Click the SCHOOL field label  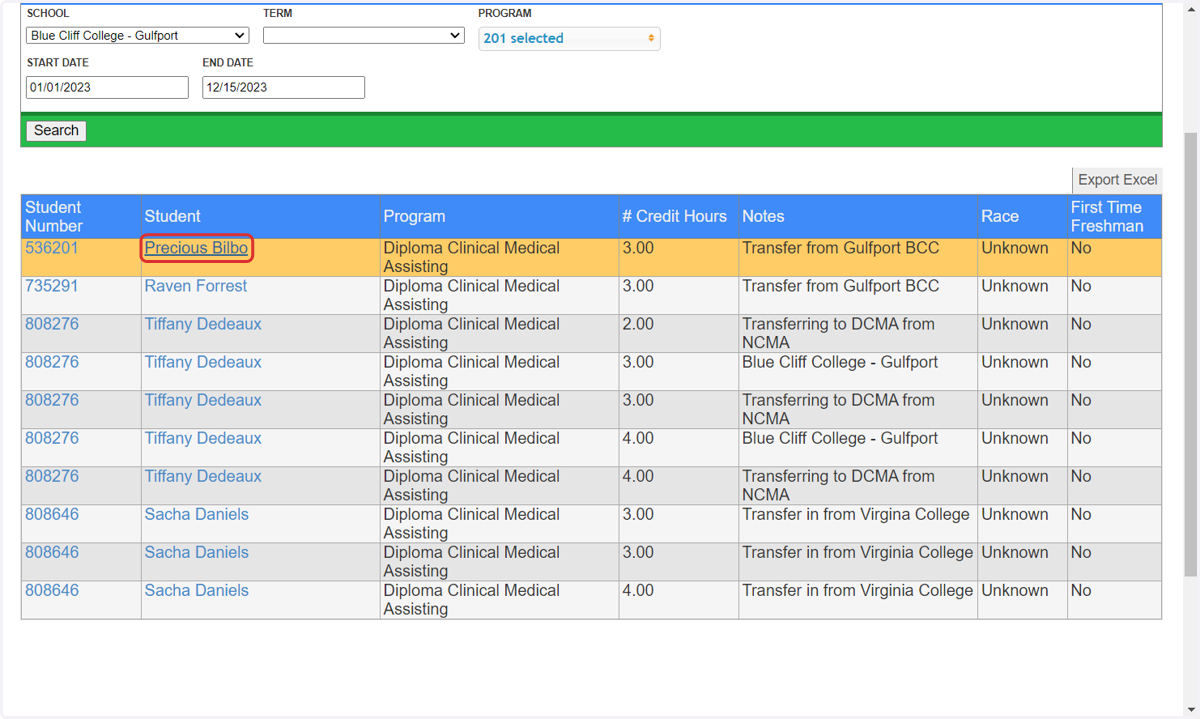pos(48,13)
